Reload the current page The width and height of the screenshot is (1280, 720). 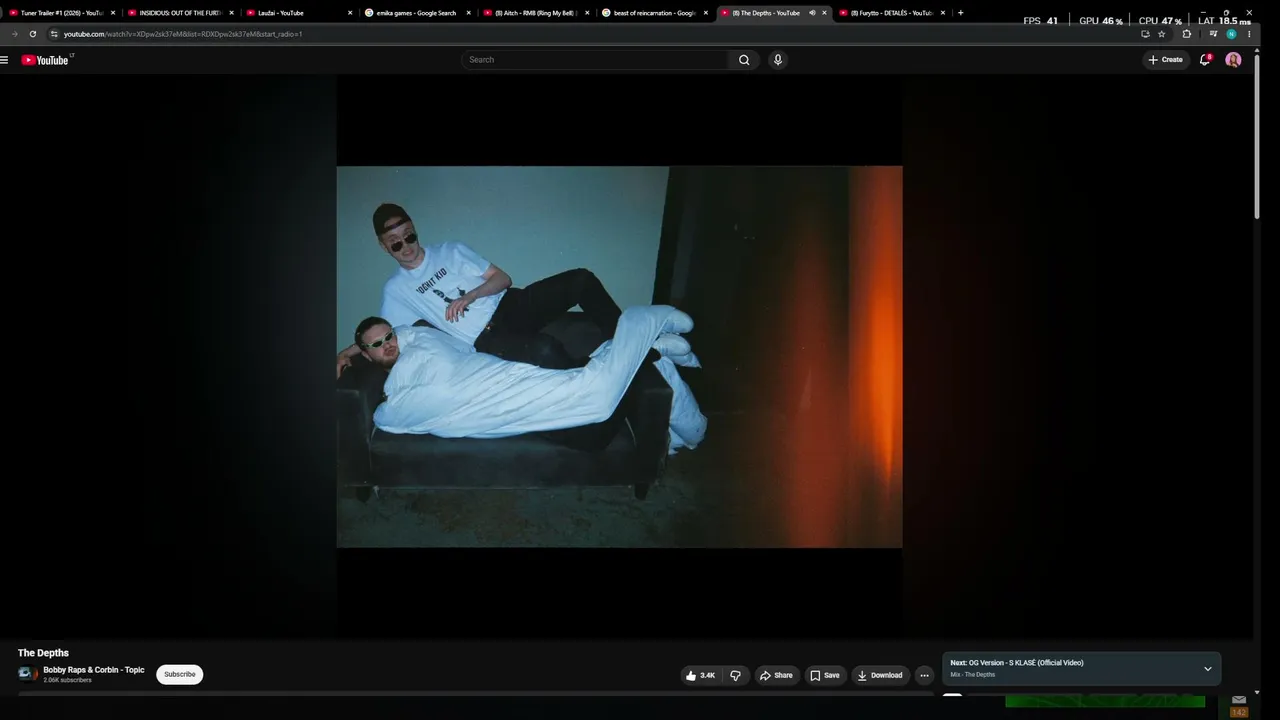point(33,34)
